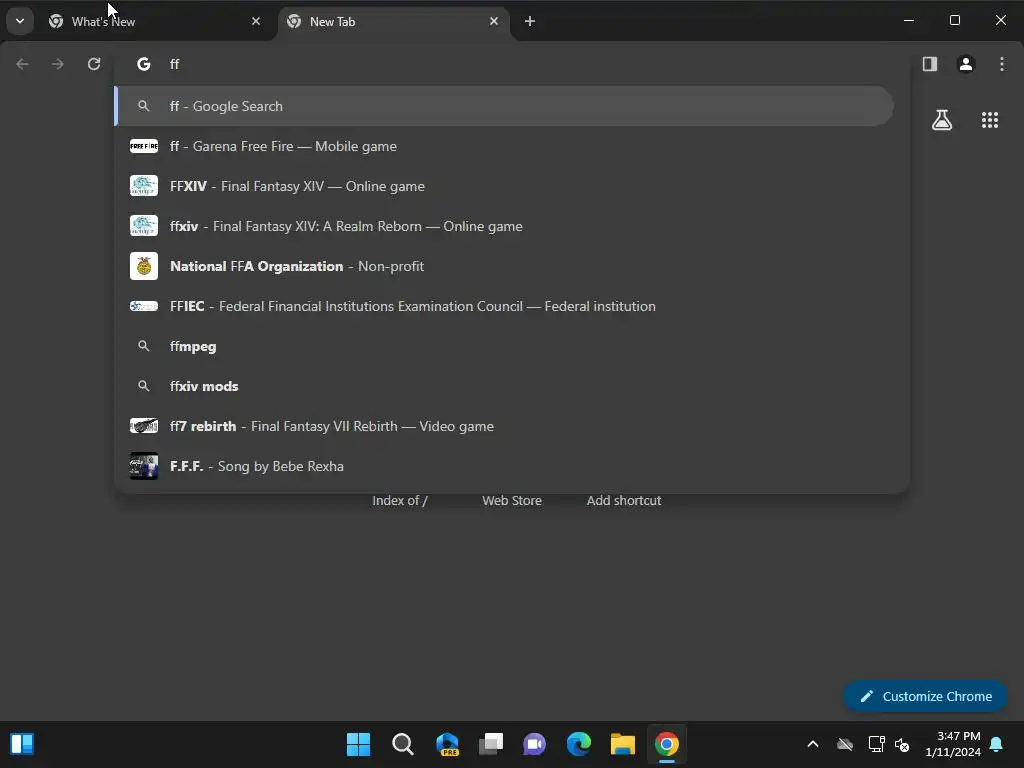The width and height of the screenshot is (1024, 768).
Task: Switch to the What's New tab
Action: 155,22
